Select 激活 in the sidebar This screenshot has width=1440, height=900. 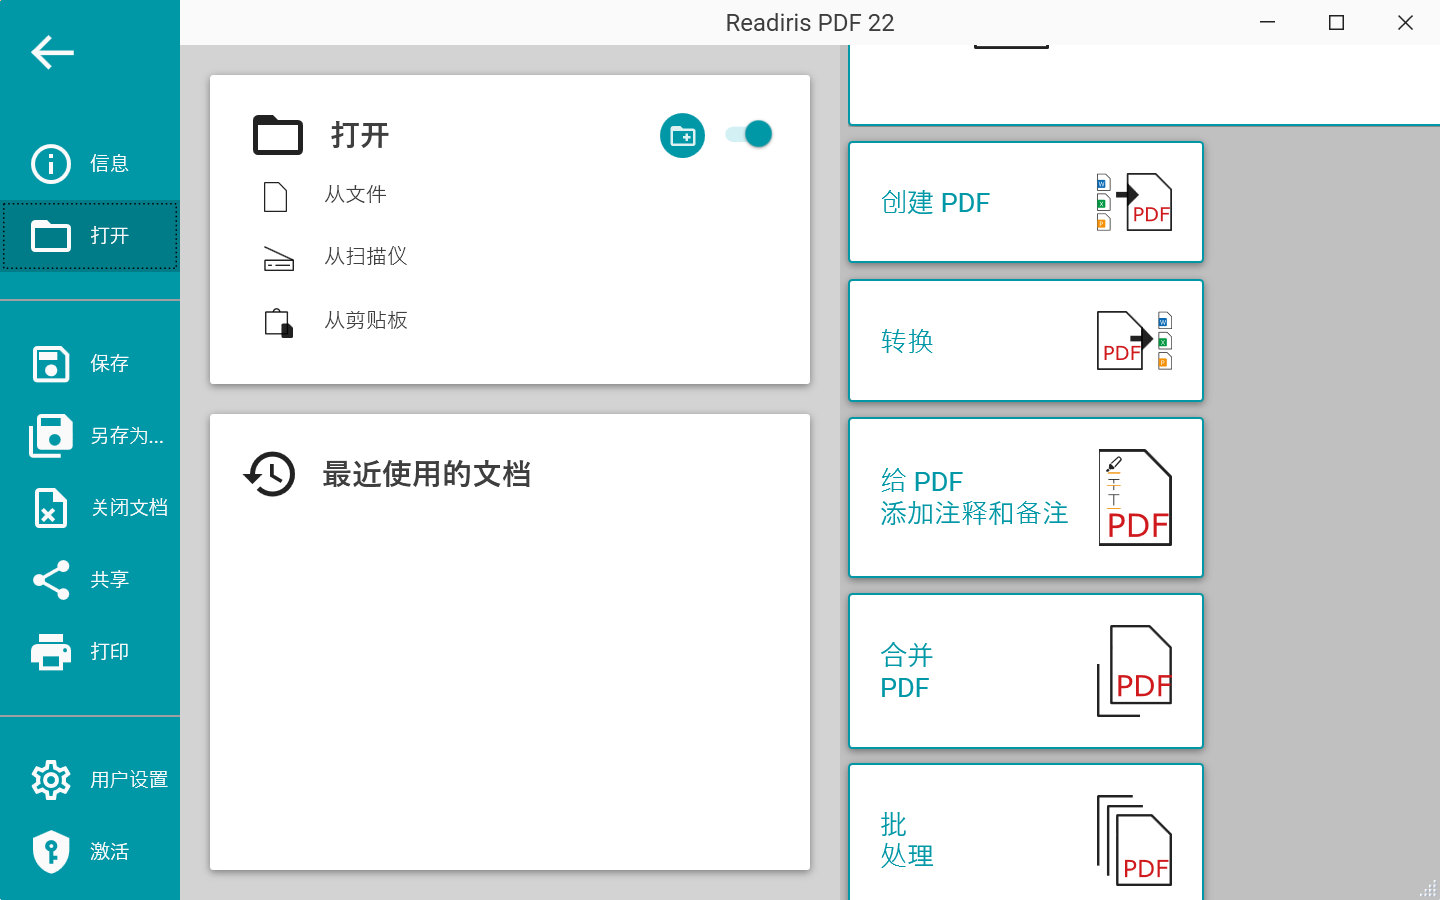point(90,852)
